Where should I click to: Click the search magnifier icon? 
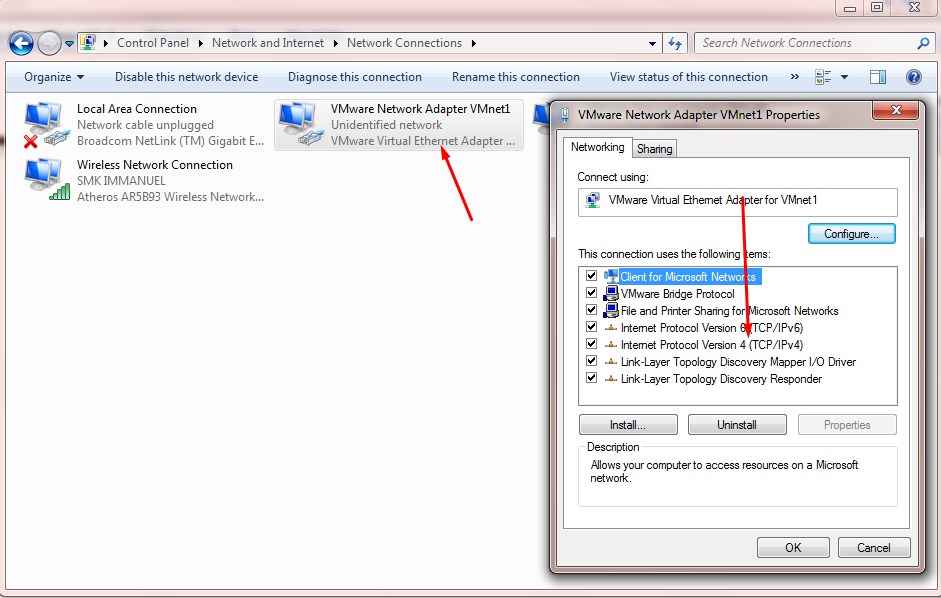924,43
